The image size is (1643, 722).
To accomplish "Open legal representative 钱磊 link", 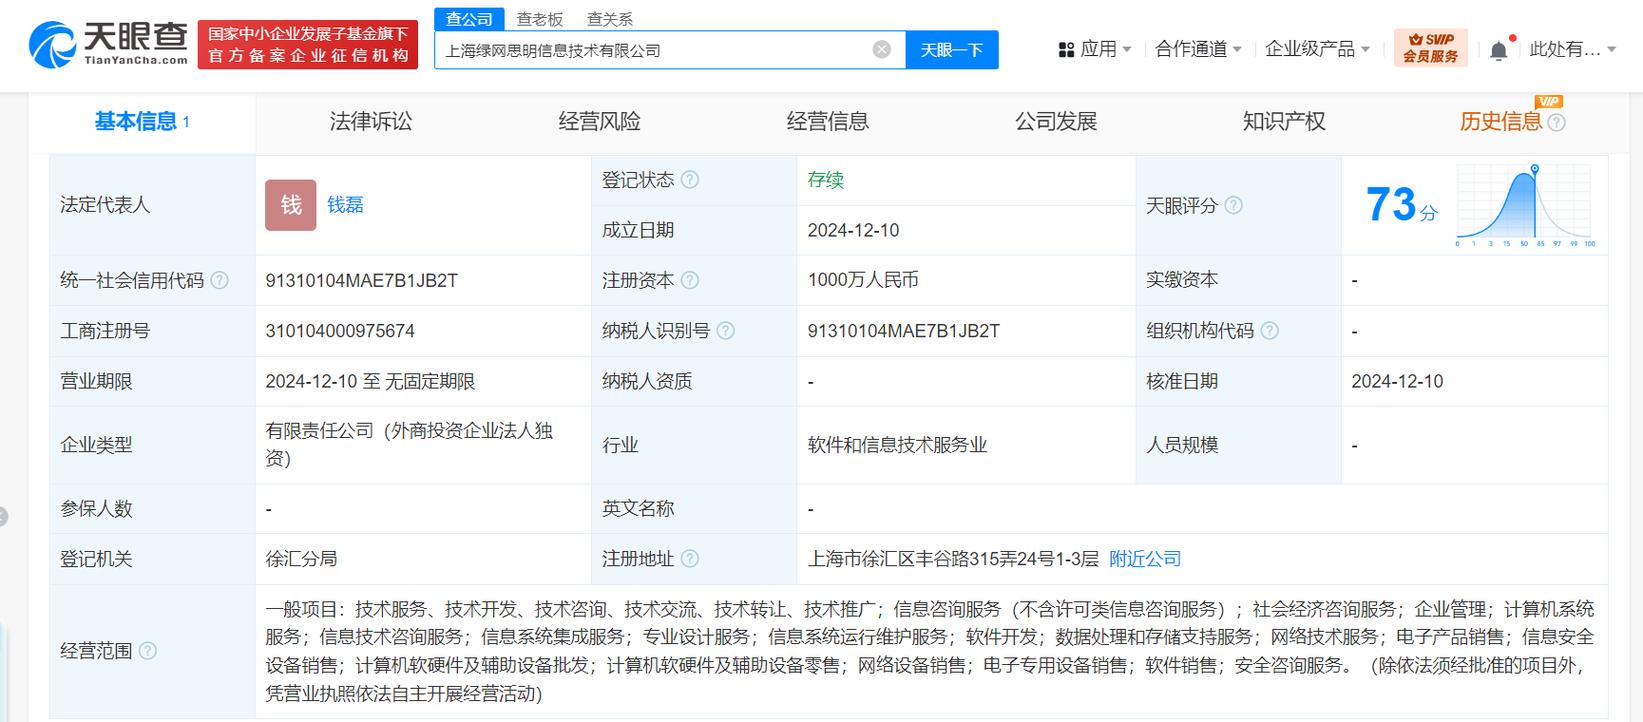I will 345,205.
